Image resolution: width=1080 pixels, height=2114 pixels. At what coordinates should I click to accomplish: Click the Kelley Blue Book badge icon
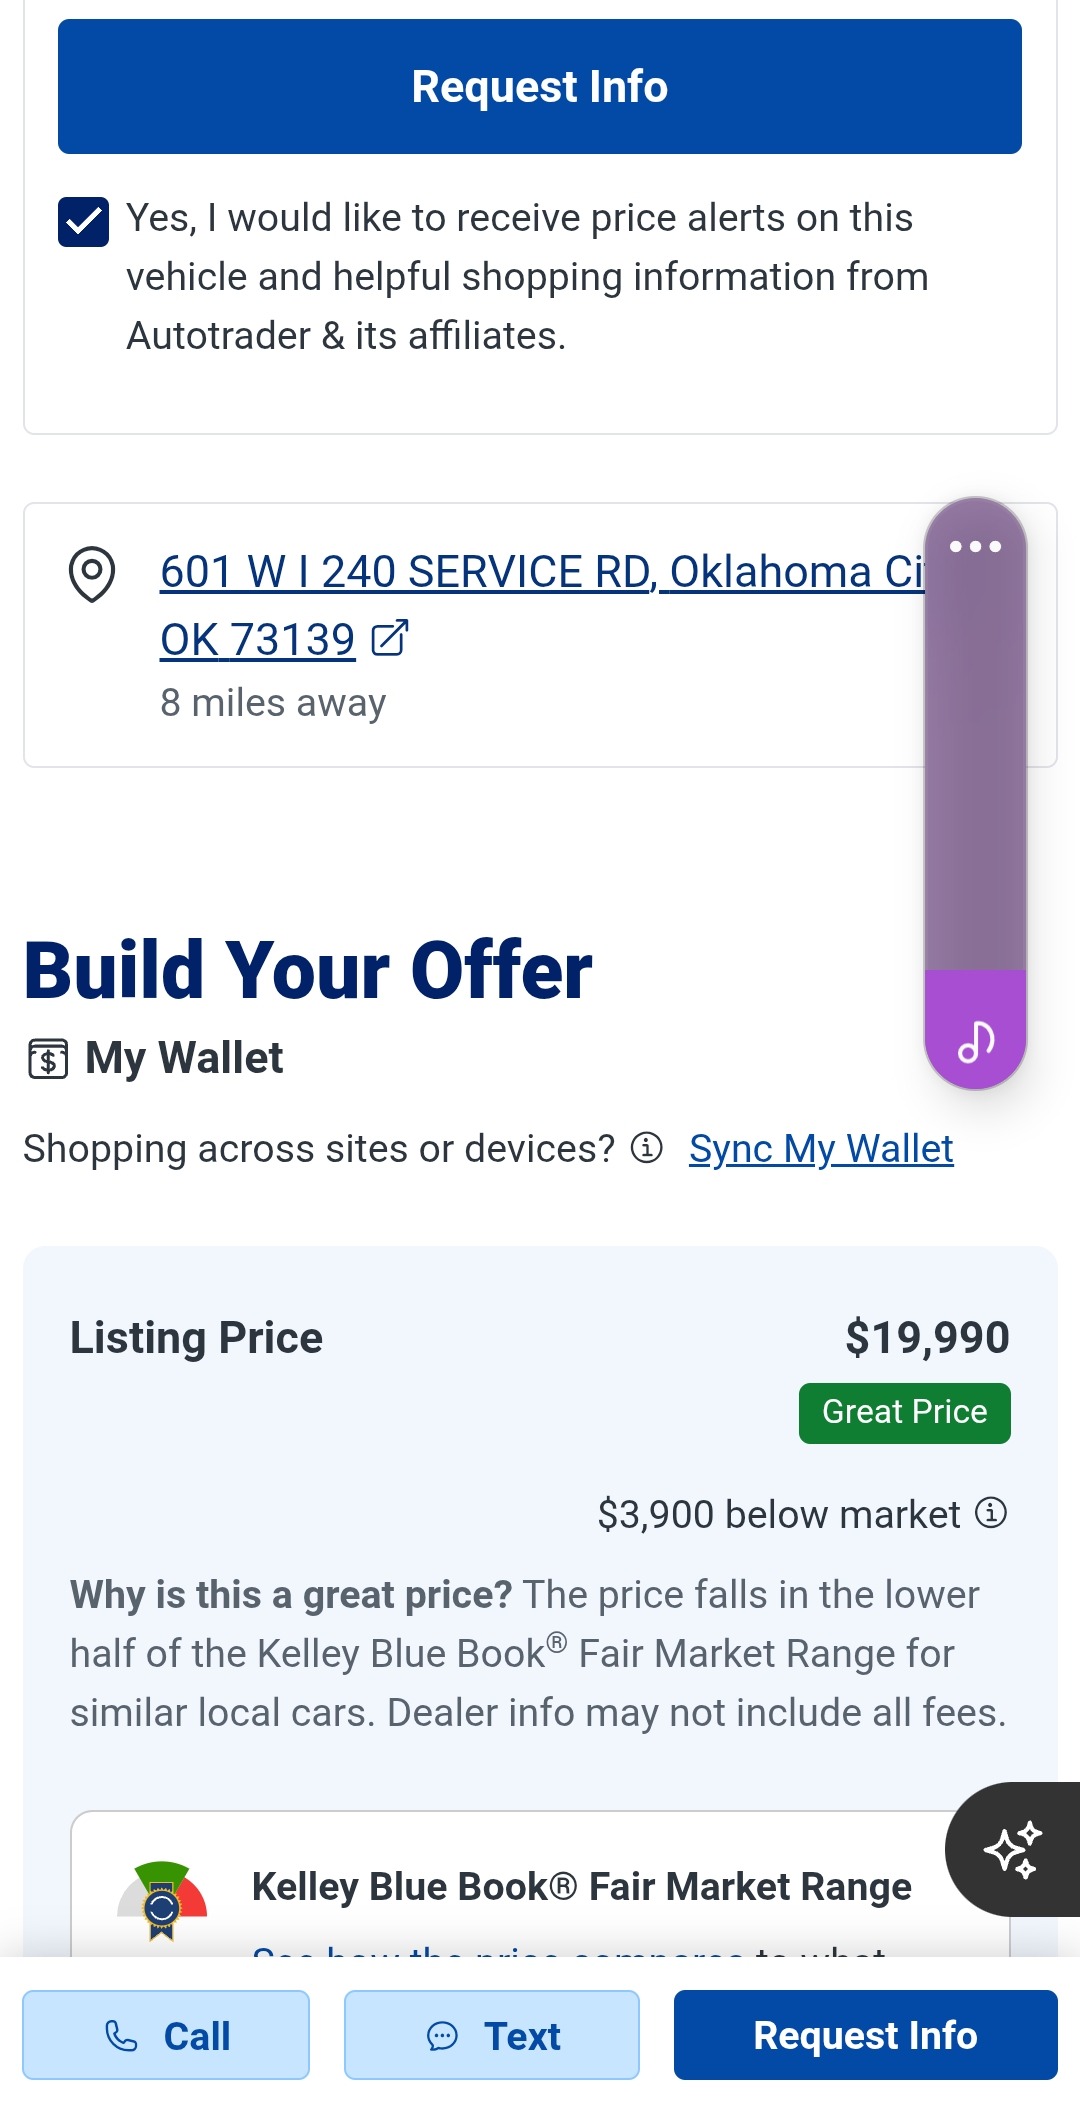click(x=162, y=1900)
